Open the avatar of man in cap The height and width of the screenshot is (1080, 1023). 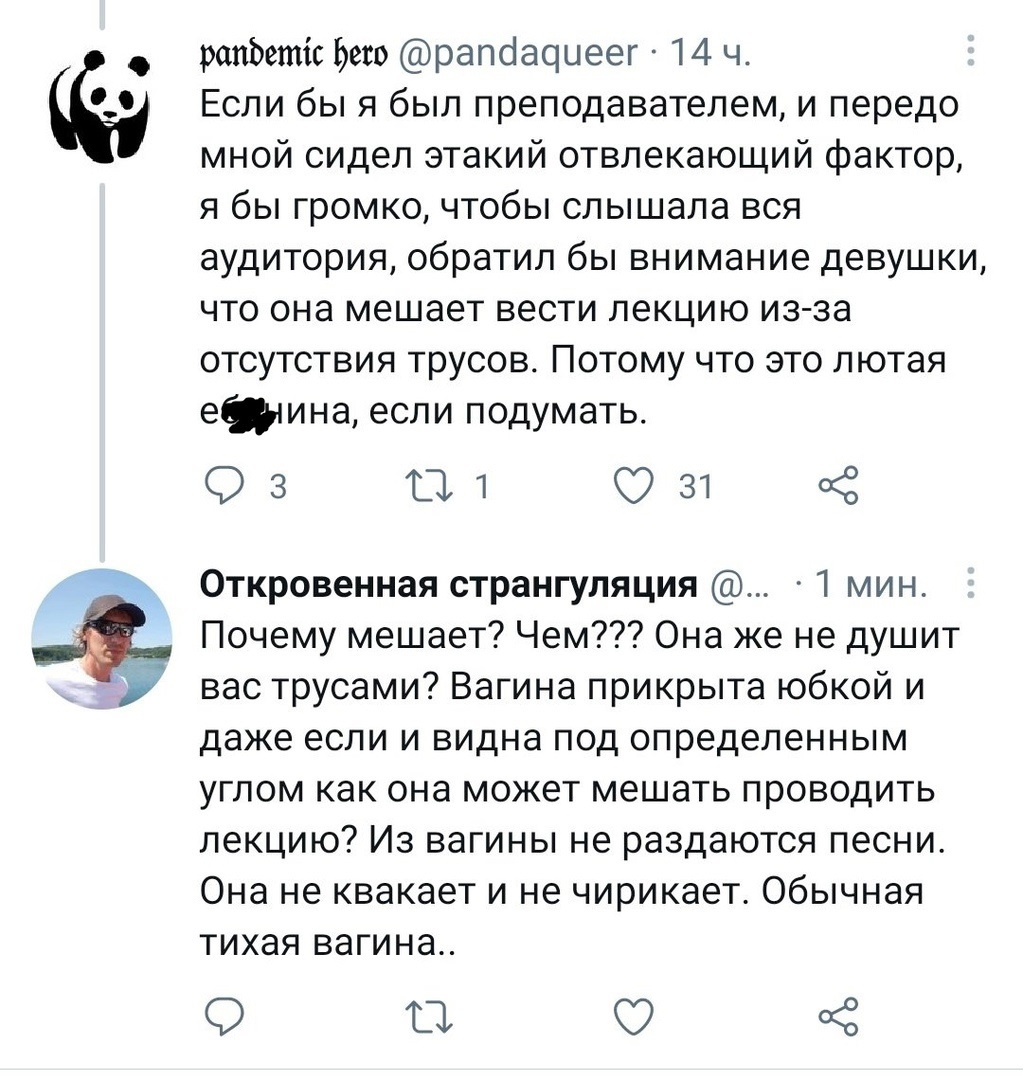click(100, 637)
